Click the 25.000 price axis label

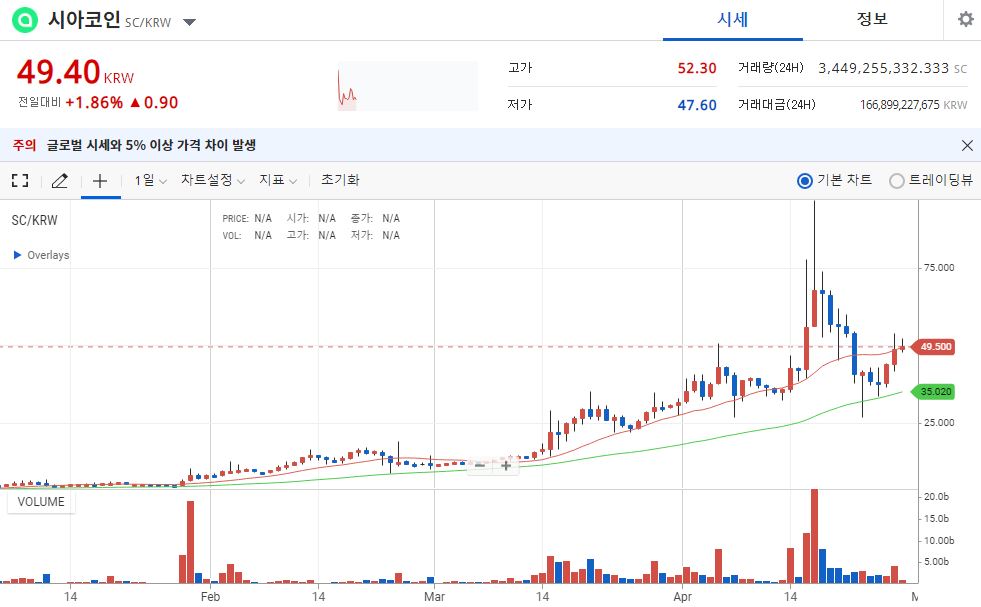[939, 423]
